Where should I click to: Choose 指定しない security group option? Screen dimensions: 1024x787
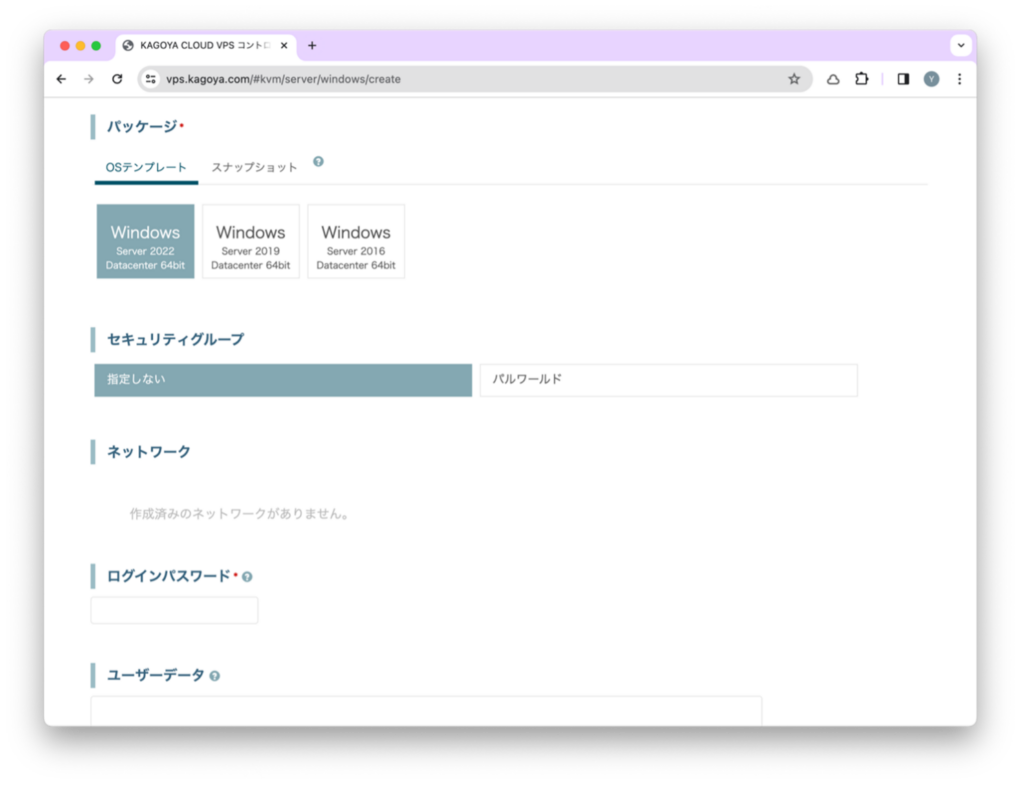tap(283, 380)
